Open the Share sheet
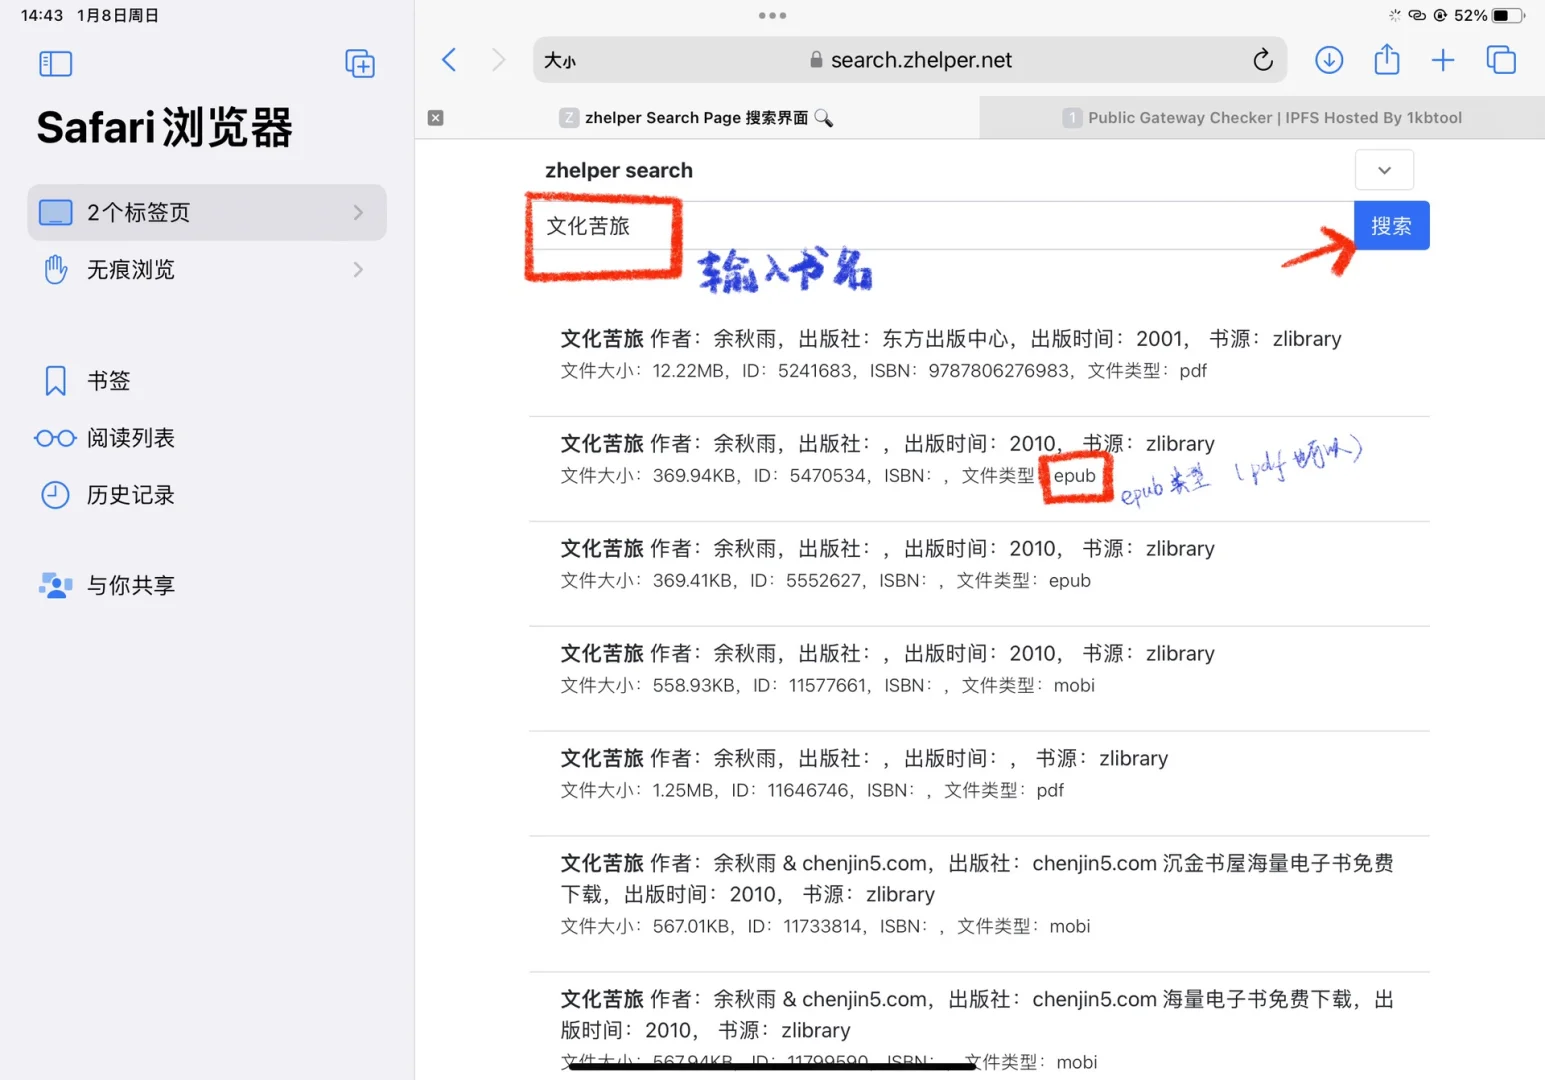 point(1386,59)
